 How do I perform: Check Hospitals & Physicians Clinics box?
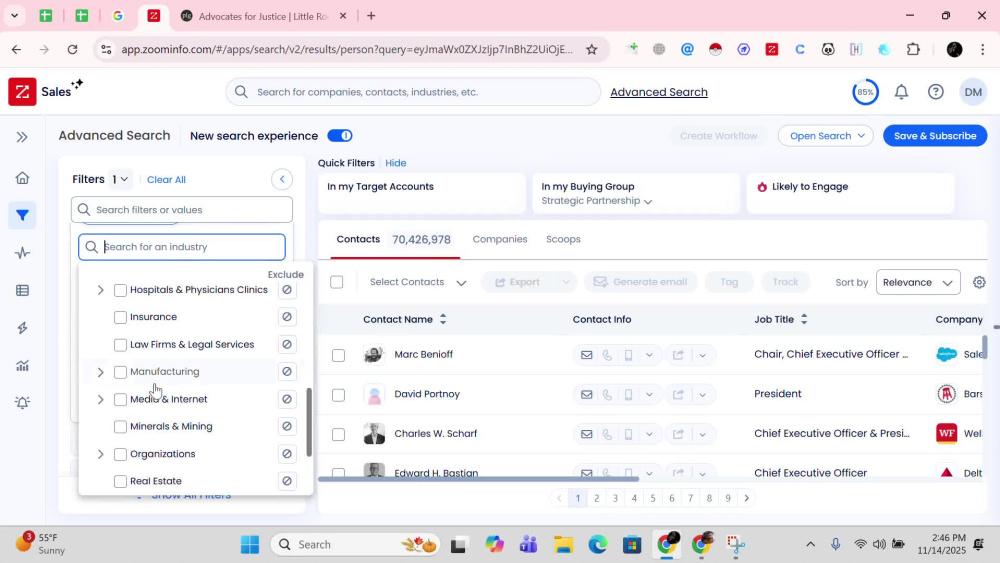[120, 290]
